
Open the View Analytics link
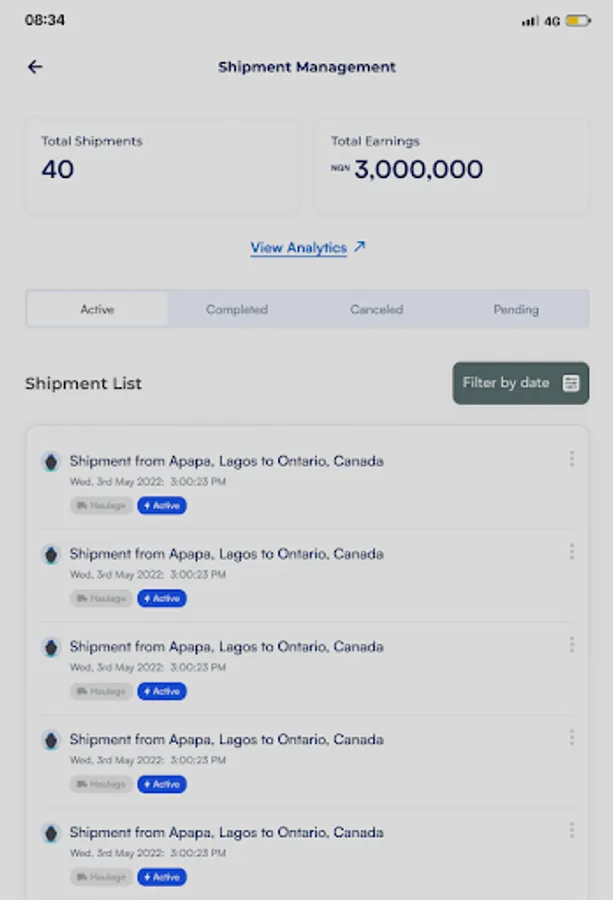298,248
